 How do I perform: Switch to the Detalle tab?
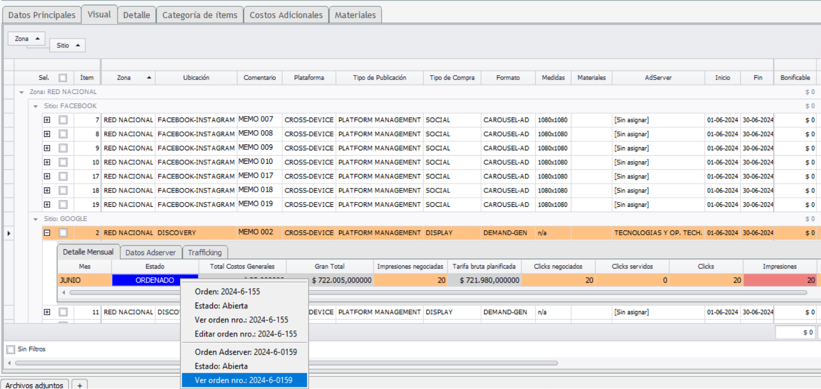pos(136,15)
